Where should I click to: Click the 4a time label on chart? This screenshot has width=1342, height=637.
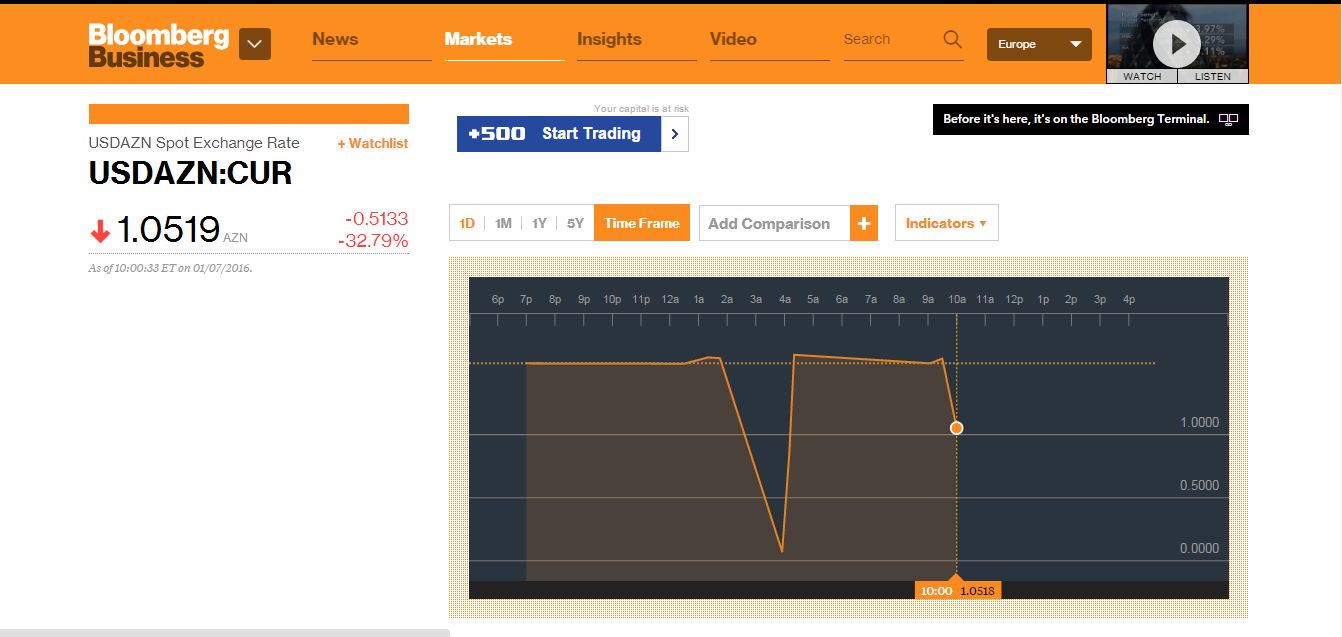coord(785,299)
